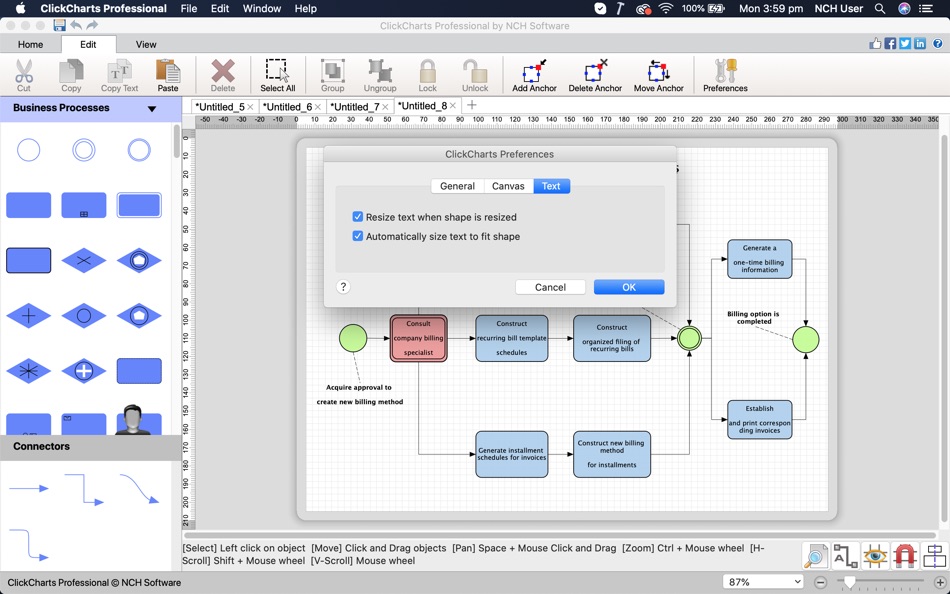Click the blue help icon at top right
This screenshot has width=950, height=594.
point(937,44)
